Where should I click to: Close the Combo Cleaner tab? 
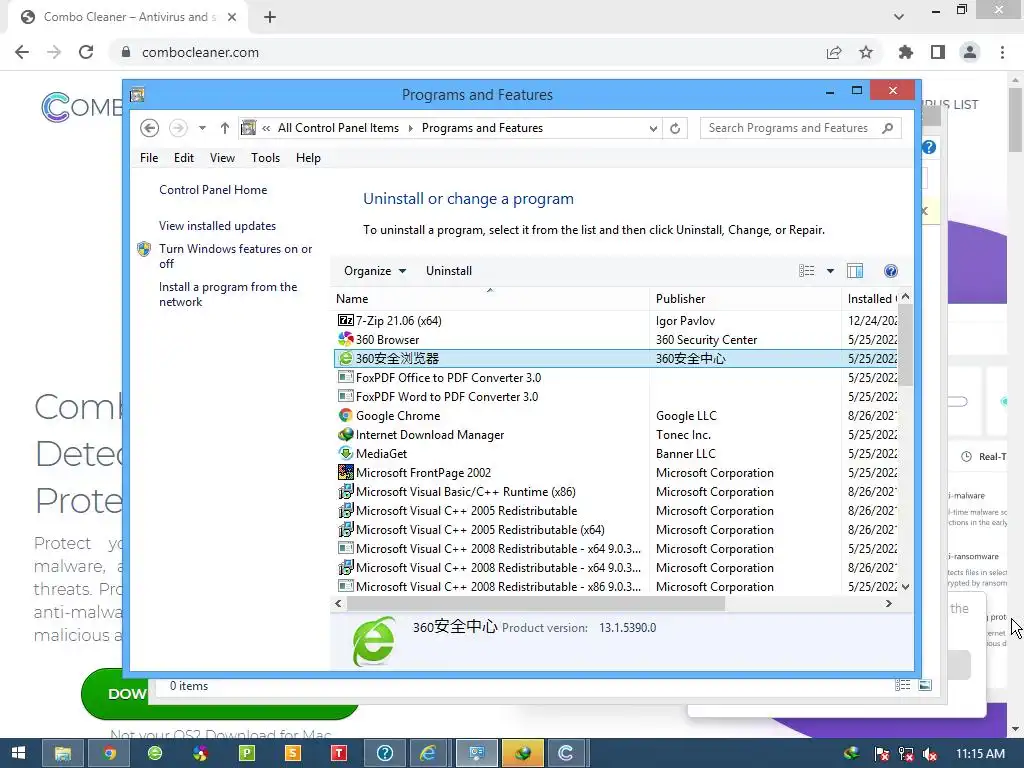[232, 17]
